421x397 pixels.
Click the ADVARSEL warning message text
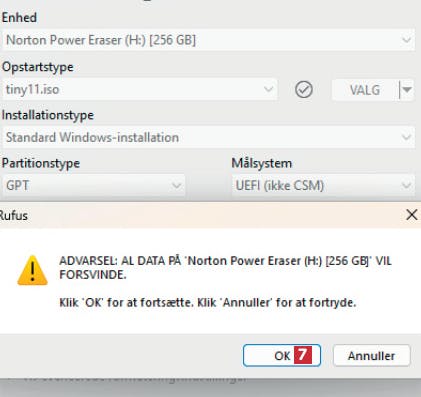tap(225, 268)
